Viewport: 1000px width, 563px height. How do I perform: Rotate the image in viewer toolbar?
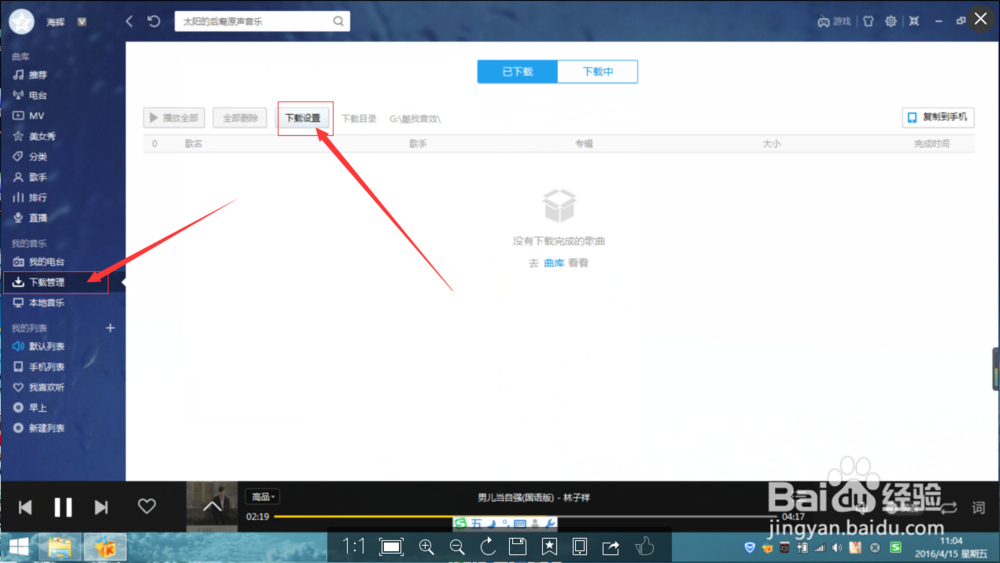[x=487, y=546]
